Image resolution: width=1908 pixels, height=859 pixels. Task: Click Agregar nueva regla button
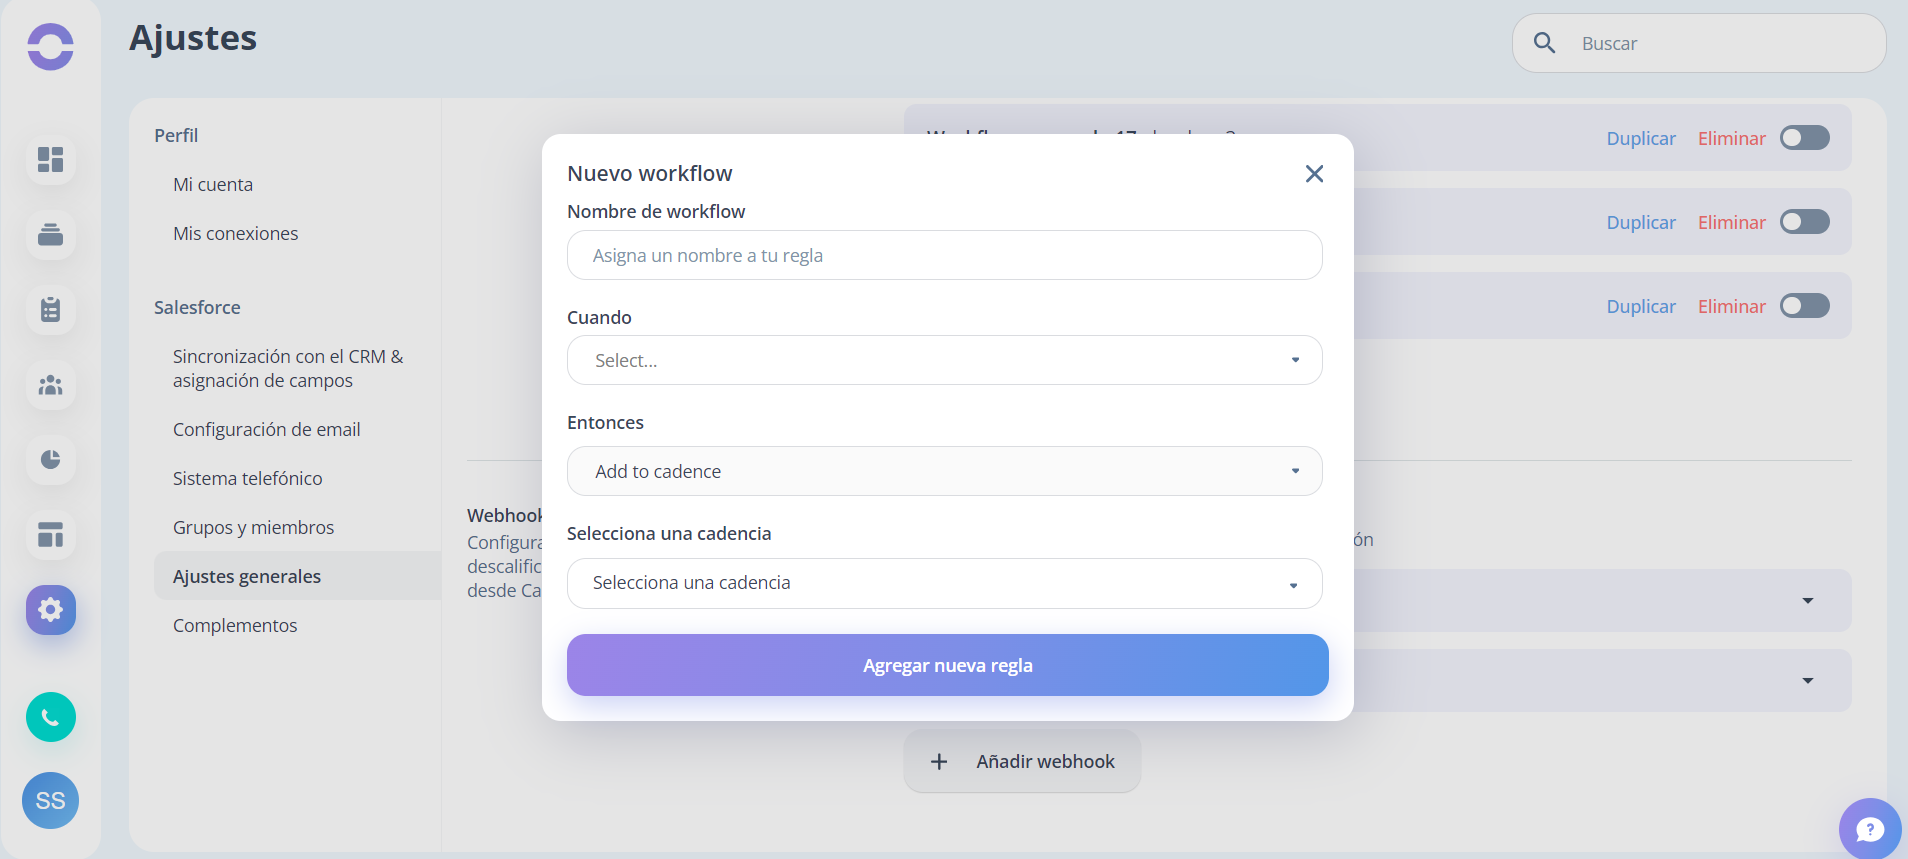tap(948, 665)
